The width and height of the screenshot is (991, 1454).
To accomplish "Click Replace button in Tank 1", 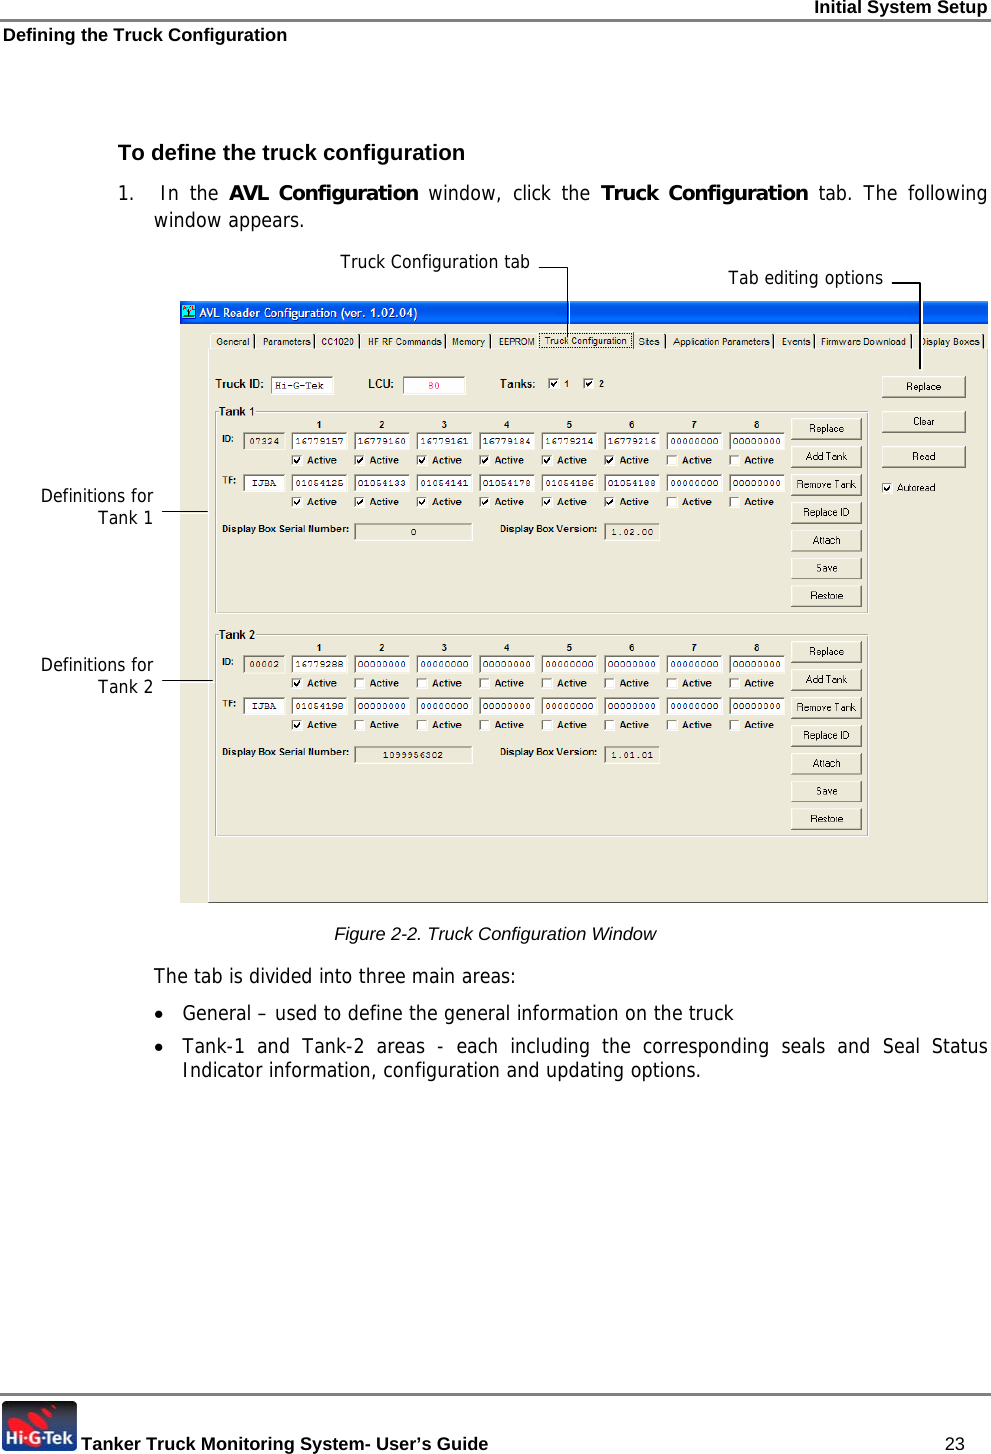I will pos(826,428).
